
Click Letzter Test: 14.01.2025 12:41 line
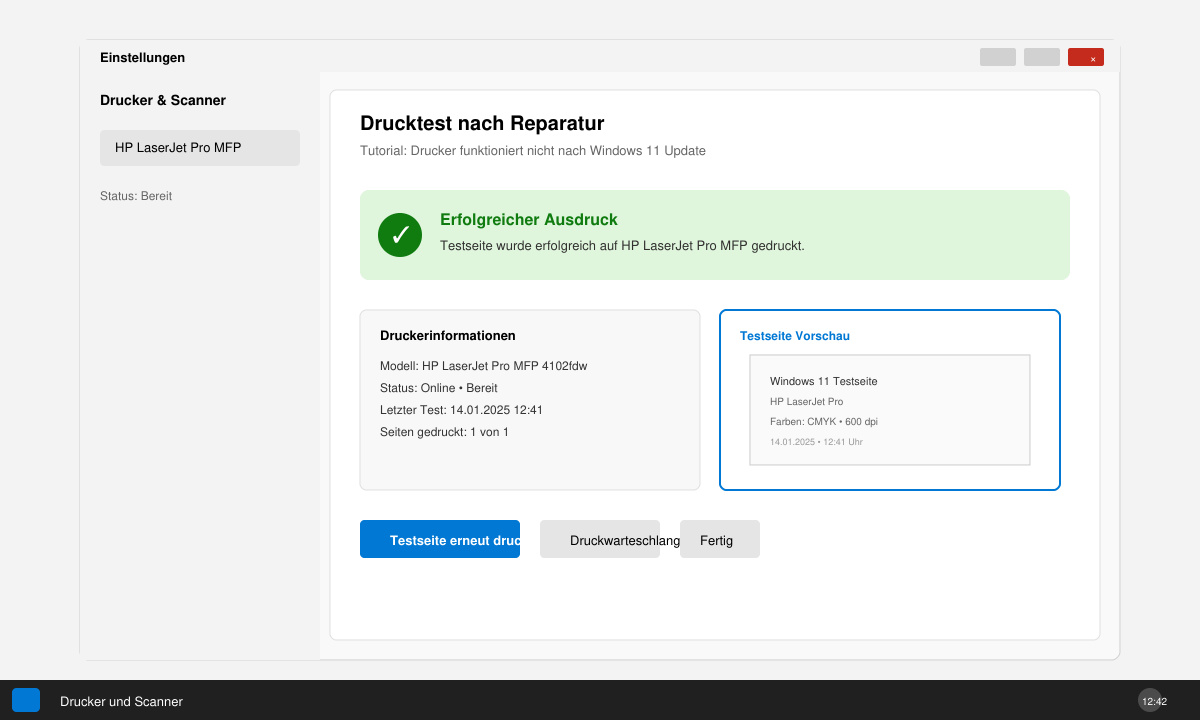click(x=461, y=410)
